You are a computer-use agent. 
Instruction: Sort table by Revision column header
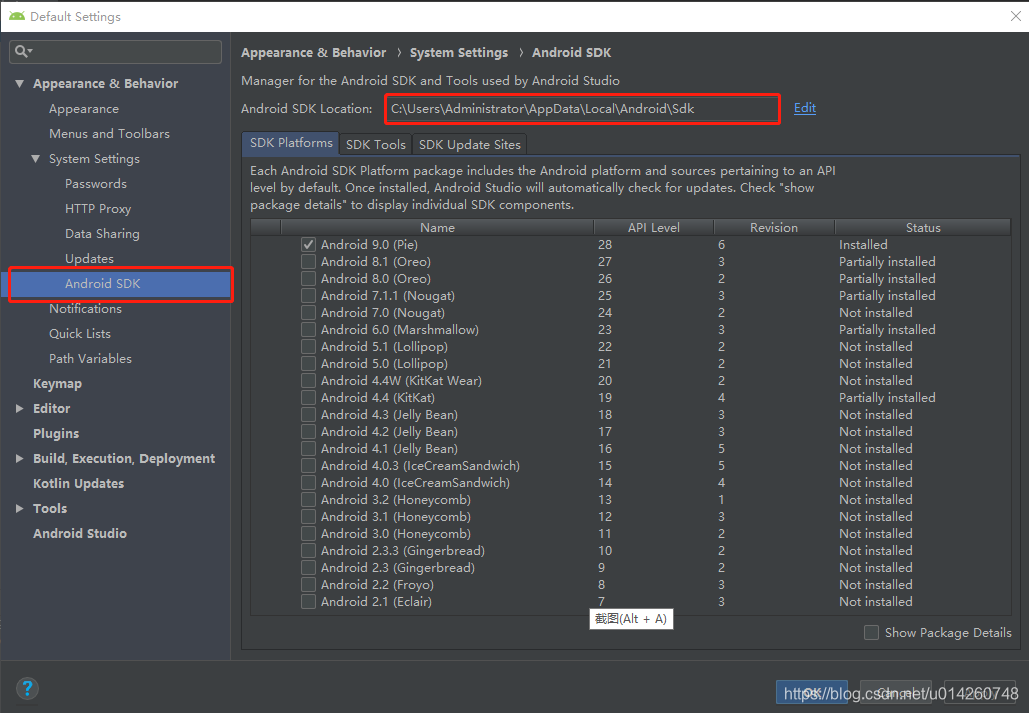click(774, 227)
